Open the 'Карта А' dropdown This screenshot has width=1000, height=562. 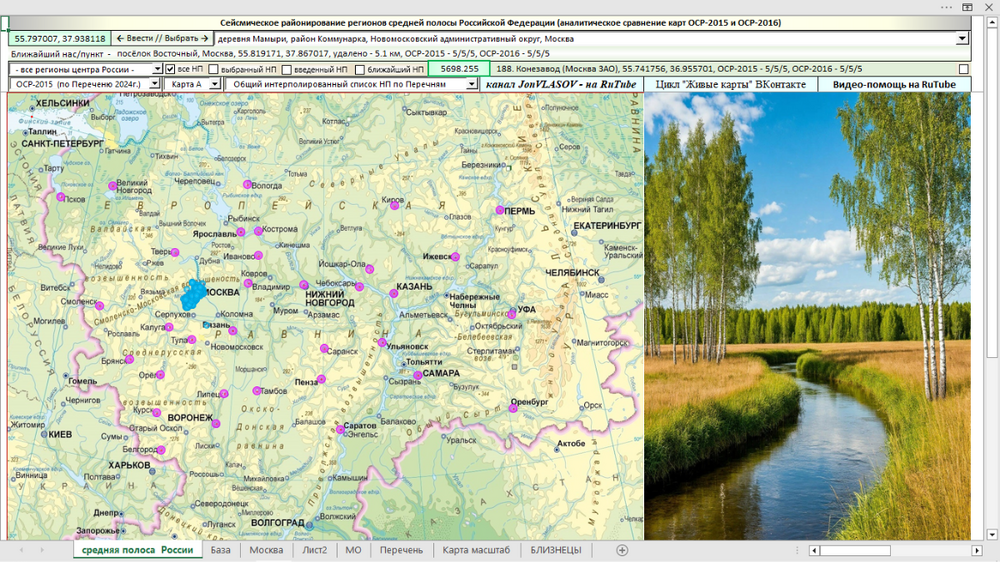click(215, 84)
